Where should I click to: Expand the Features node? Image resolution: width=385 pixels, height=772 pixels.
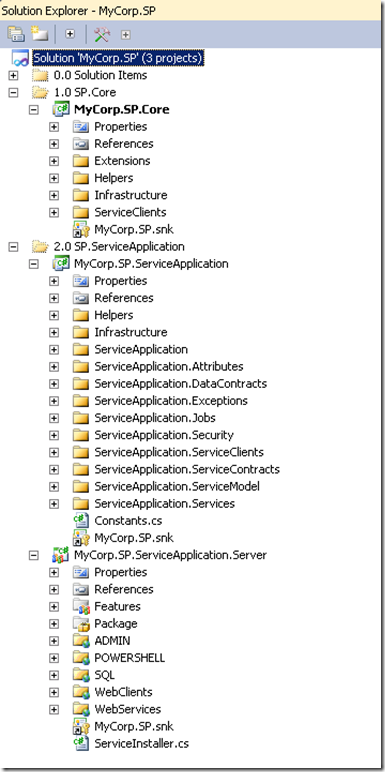[54, 607]
